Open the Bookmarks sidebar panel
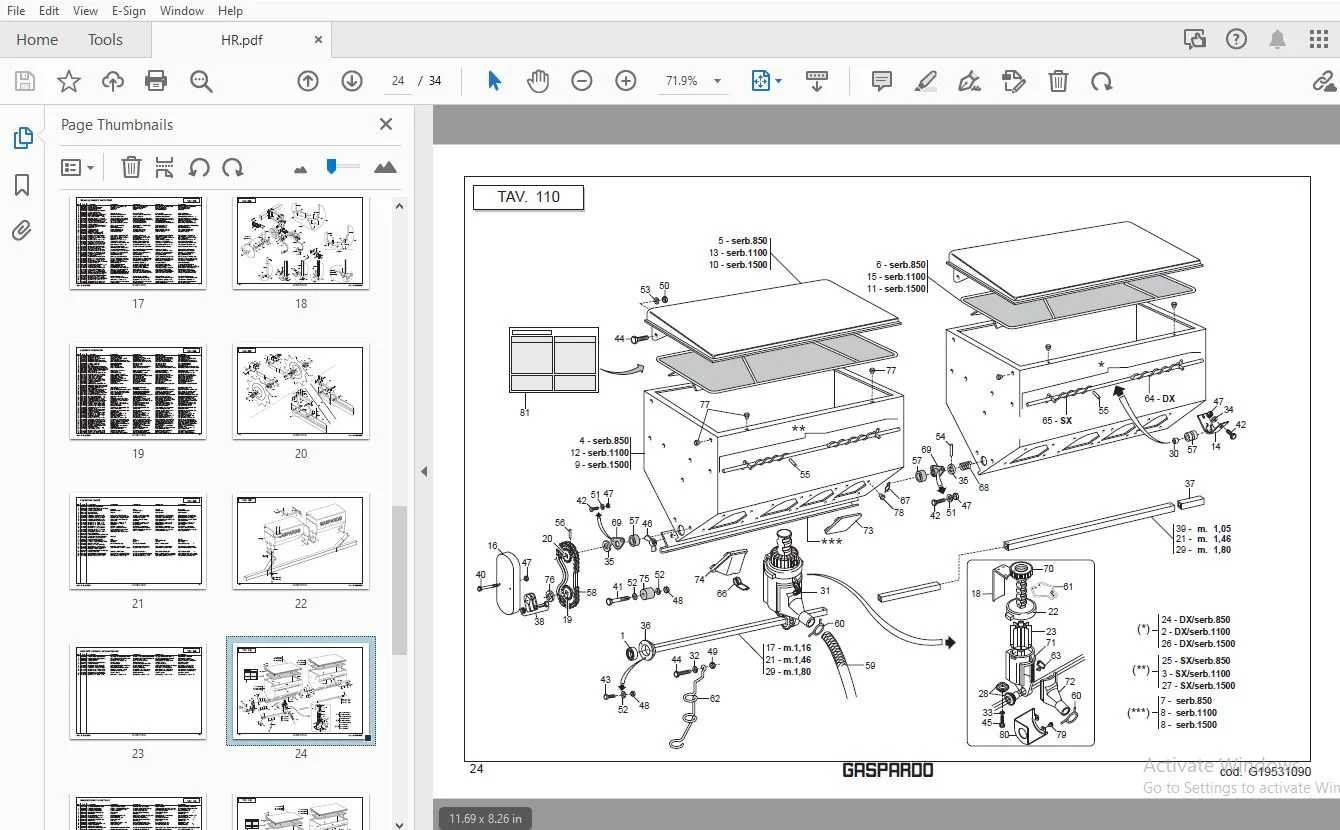Screen dimensions: 1340x830 22,185
